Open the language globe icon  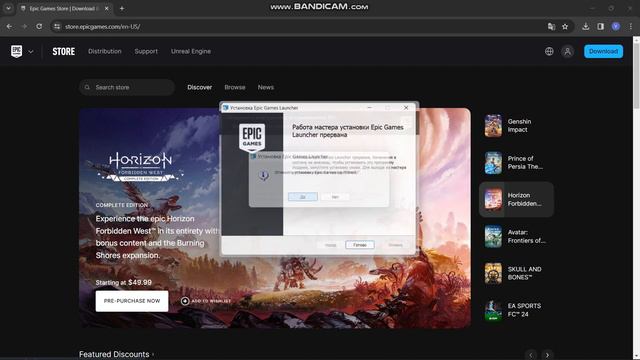(x=549, y=51)
